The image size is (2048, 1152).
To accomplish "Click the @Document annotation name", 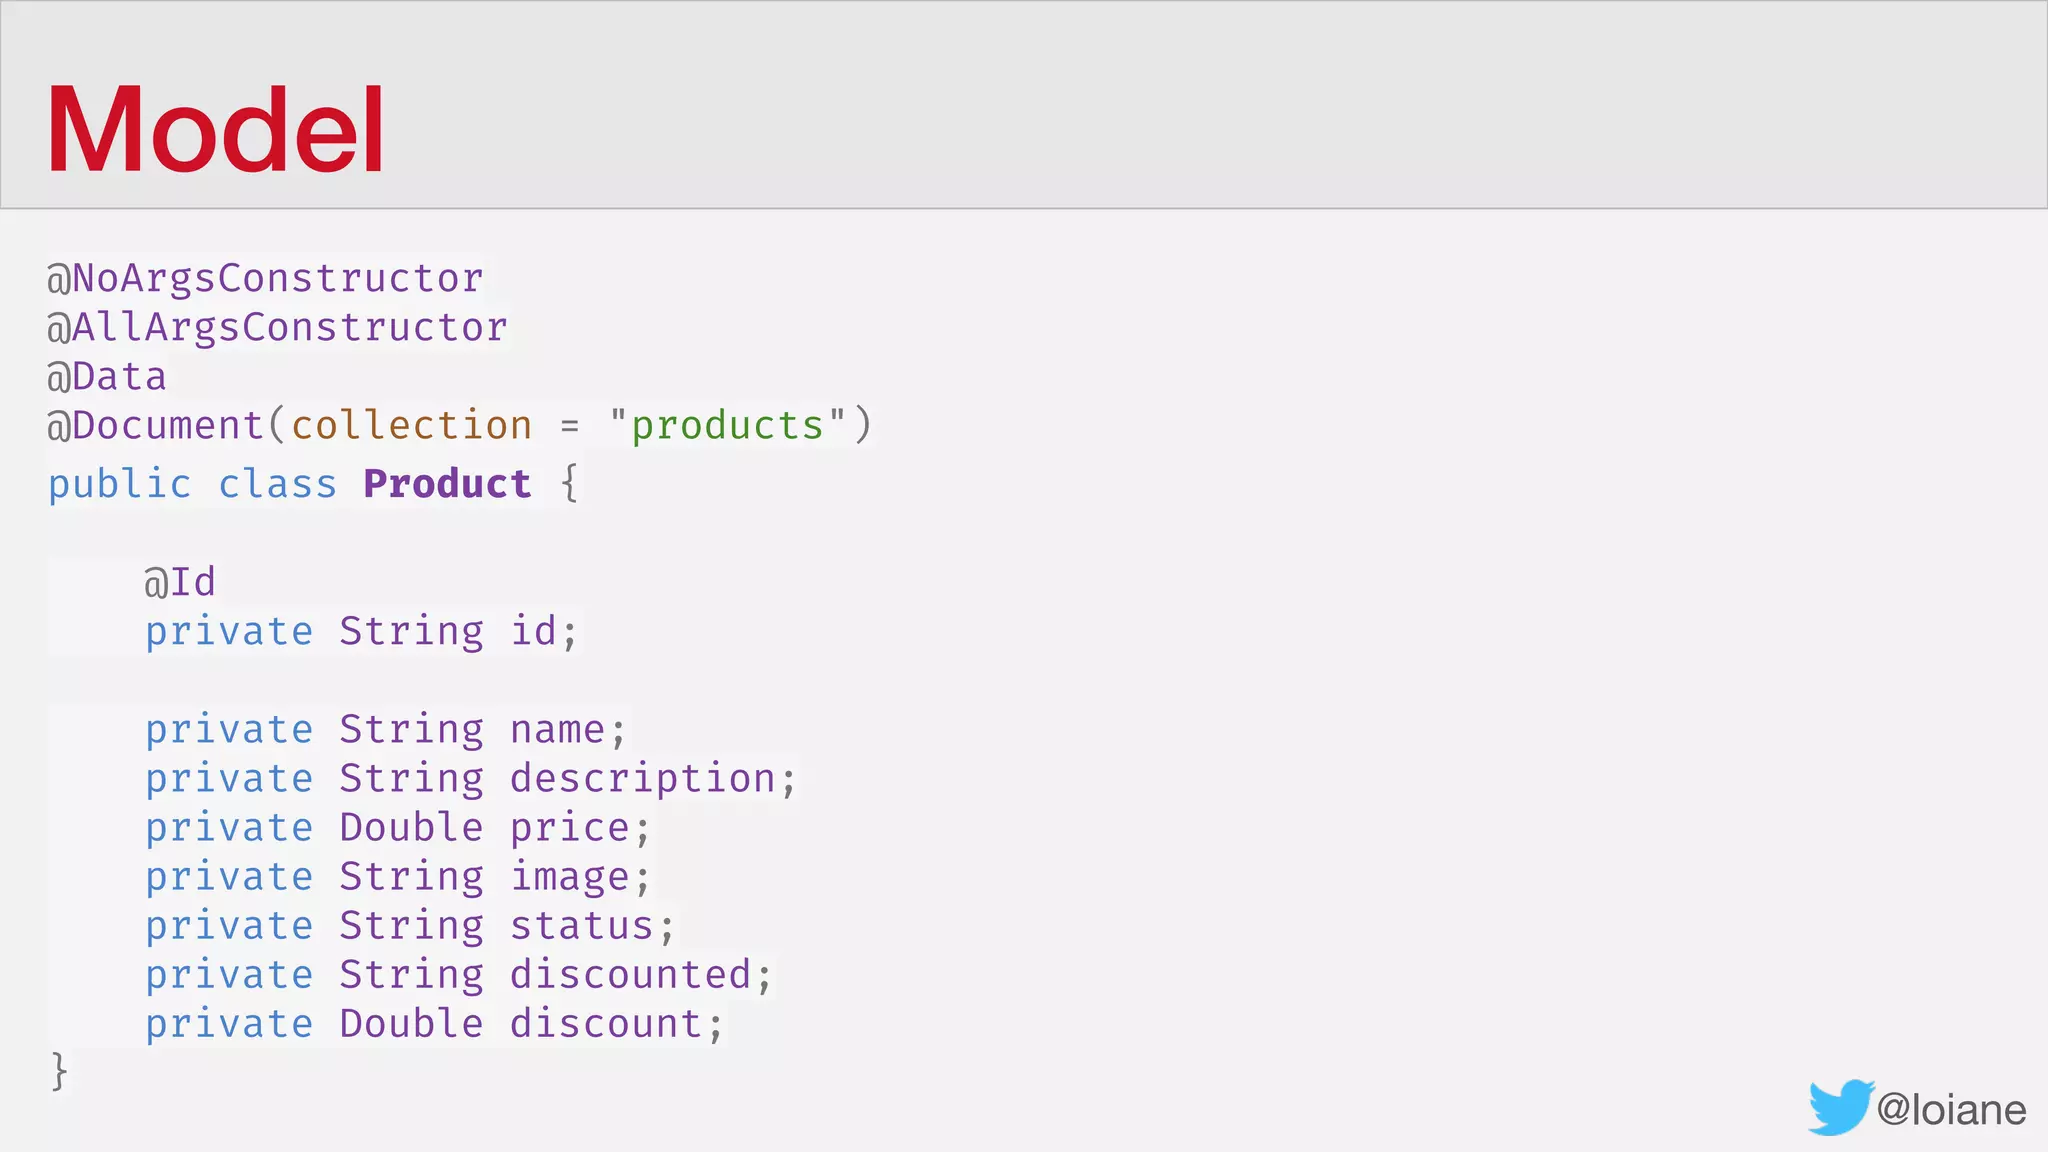I will pos(155,425).
